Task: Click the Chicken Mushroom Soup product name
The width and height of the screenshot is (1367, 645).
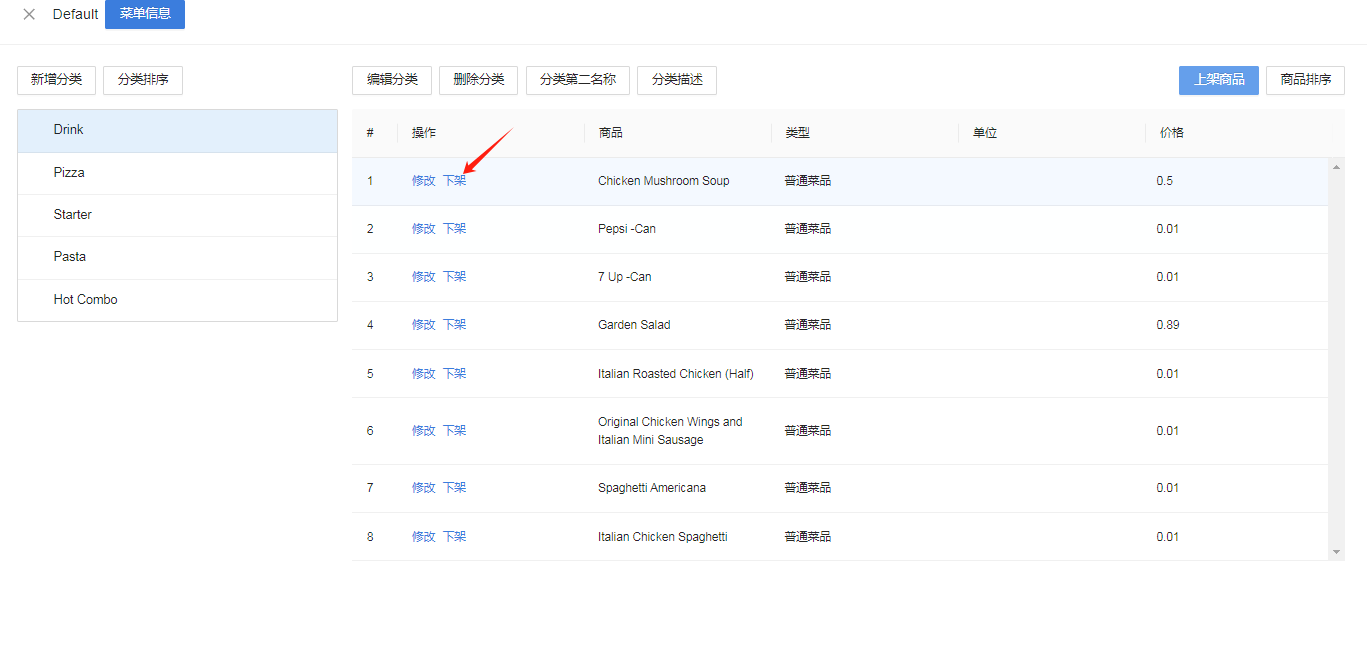Action: (664, 181)
